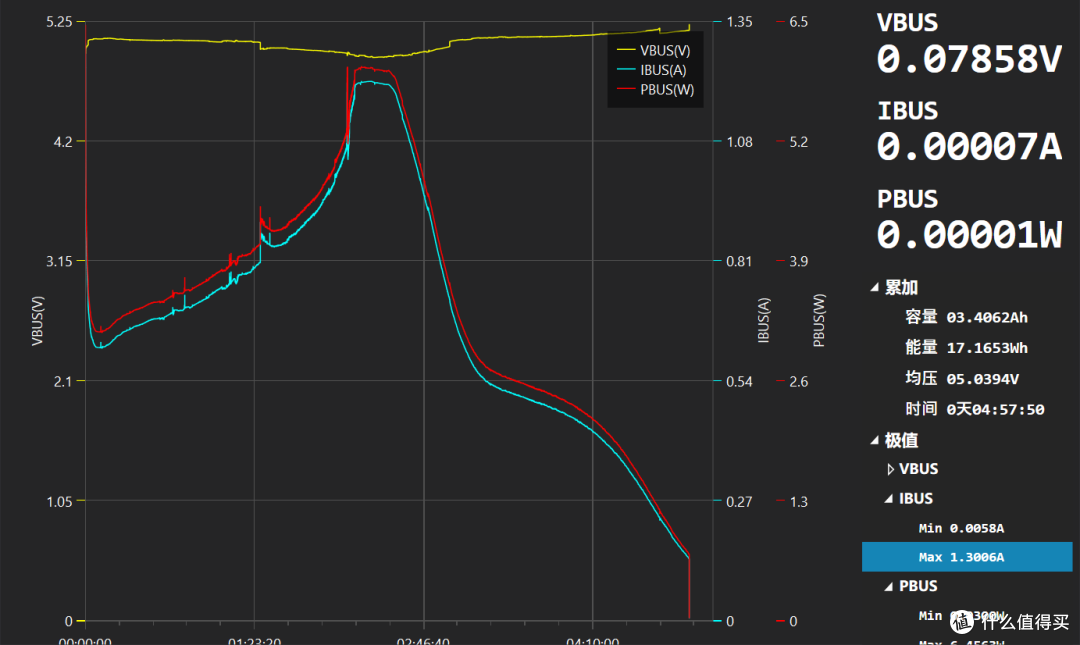Click the 极值 section heading

901,440
